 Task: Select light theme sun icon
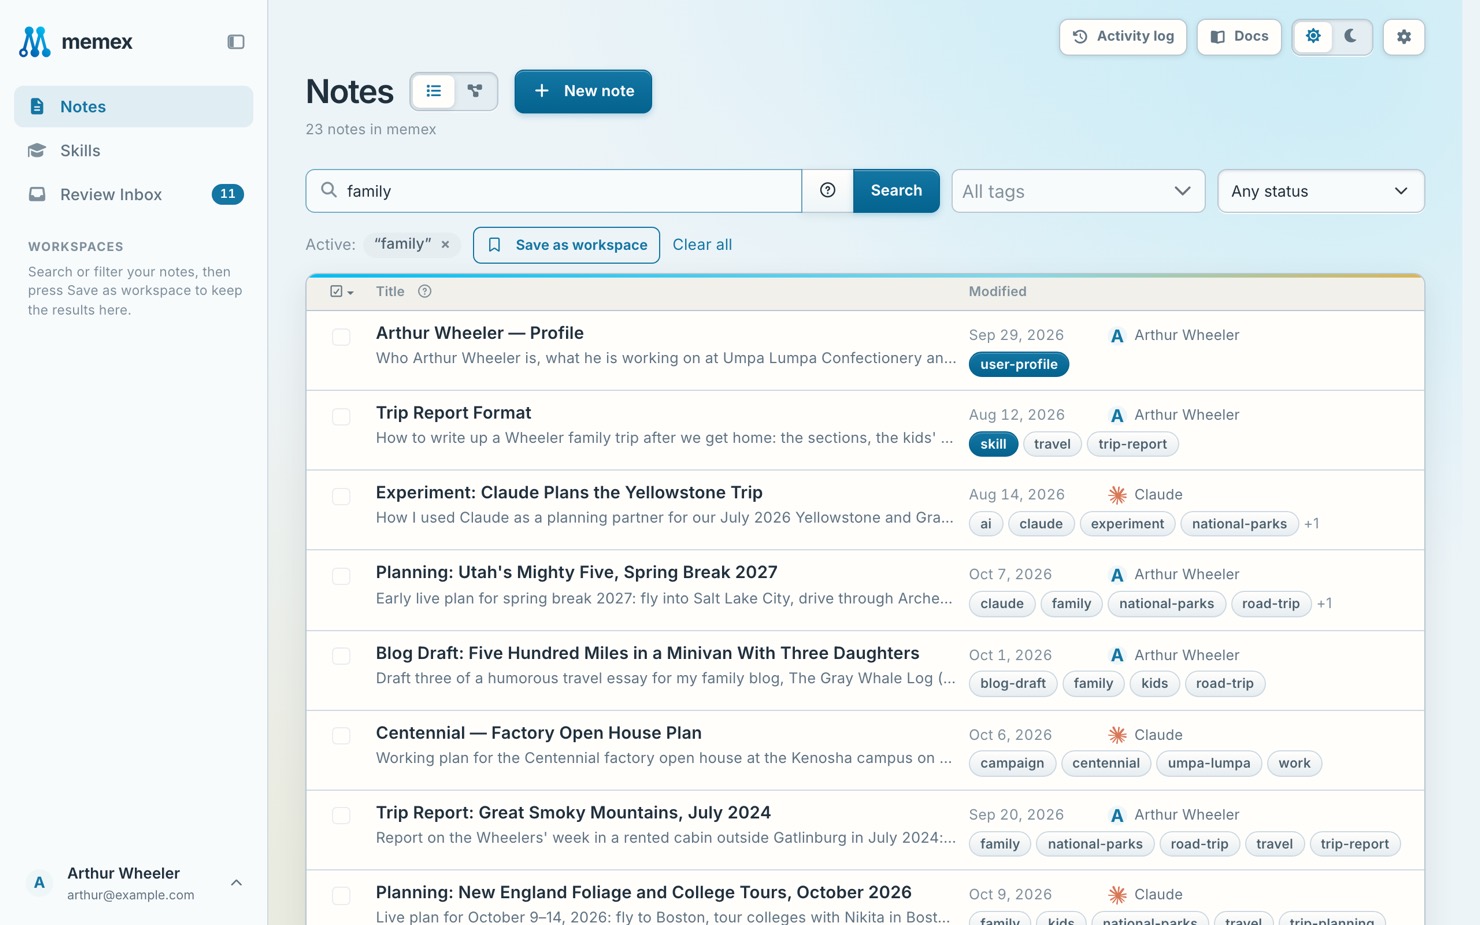coord(1313,37)
